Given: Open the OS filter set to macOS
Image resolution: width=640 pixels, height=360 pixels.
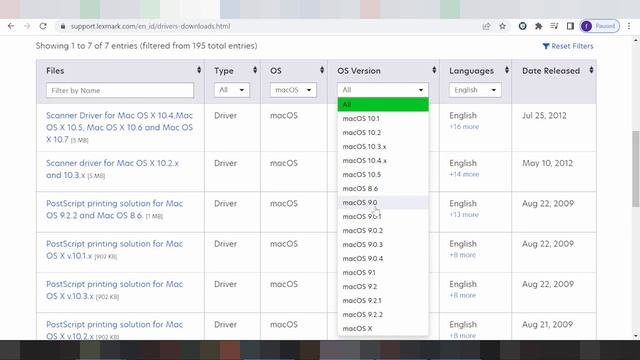Looking at the screenshot, I should 293,90.
